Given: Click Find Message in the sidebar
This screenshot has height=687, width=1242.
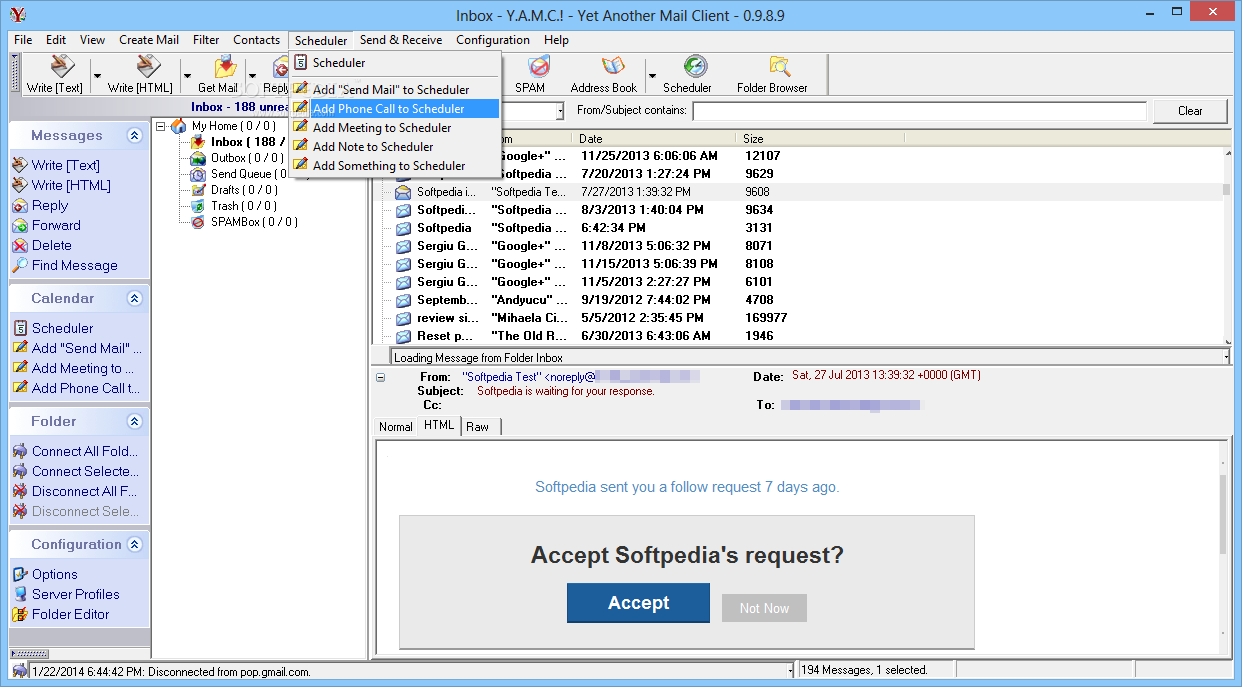Looking at the screenshot, I should click(75, 265).
